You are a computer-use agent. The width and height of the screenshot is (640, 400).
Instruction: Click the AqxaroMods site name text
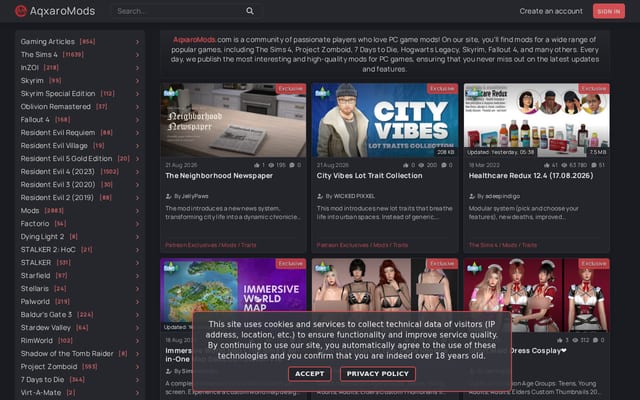(x=62, y=11)
